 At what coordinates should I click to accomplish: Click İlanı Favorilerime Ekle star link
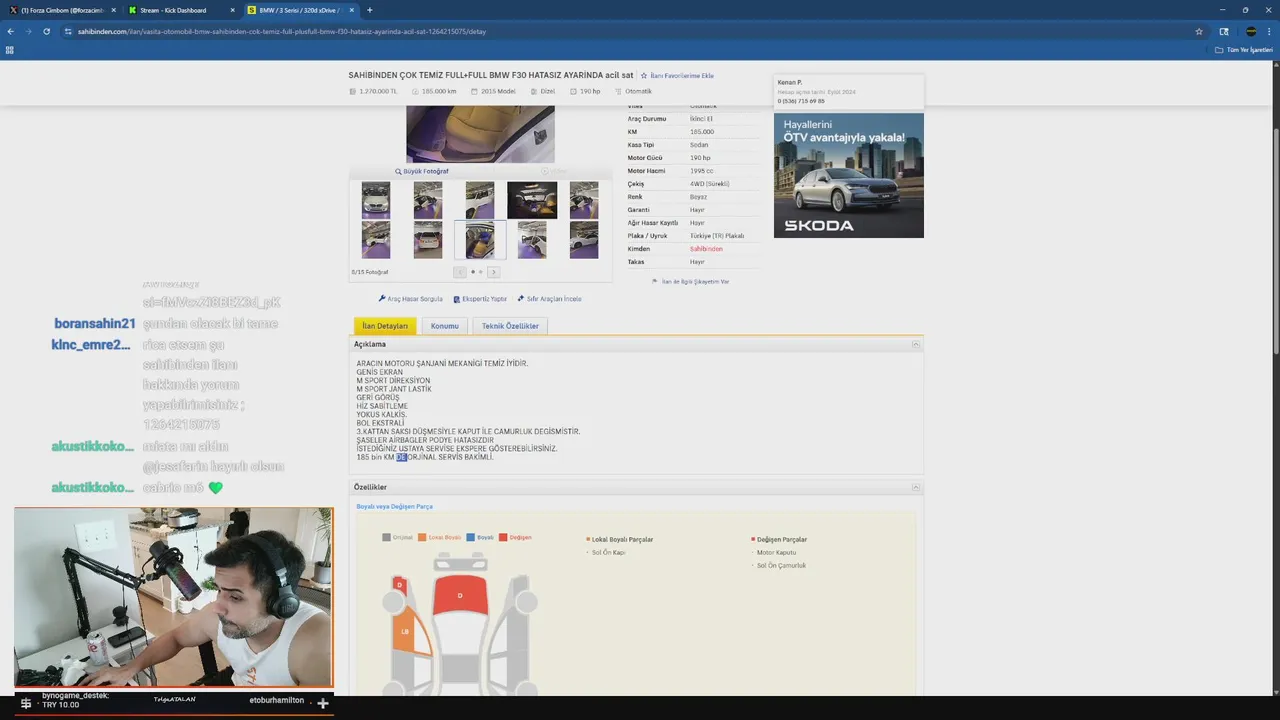click(677, 75)
